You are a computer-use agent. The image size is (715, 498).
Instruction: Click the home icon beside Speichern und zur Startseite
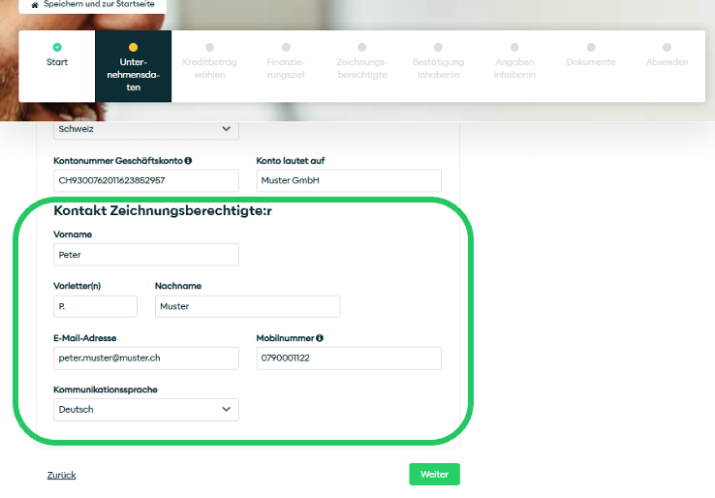click(35, 5)
